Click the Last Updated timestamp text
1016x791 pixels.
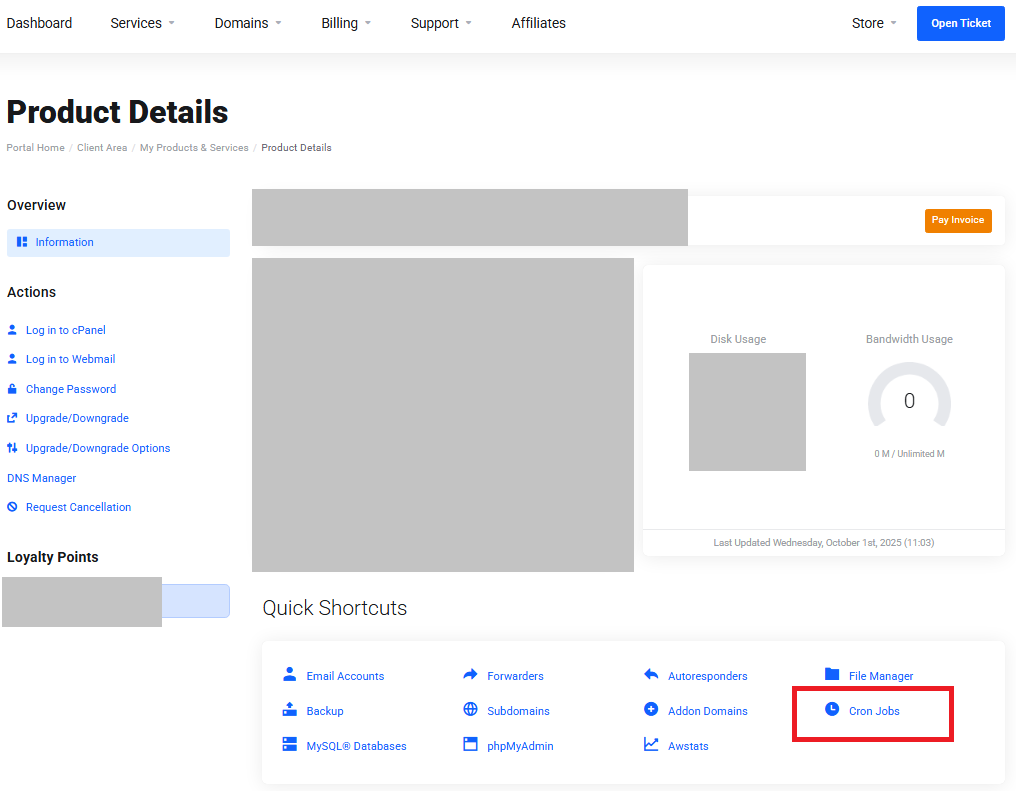click(x=824, y=542)
